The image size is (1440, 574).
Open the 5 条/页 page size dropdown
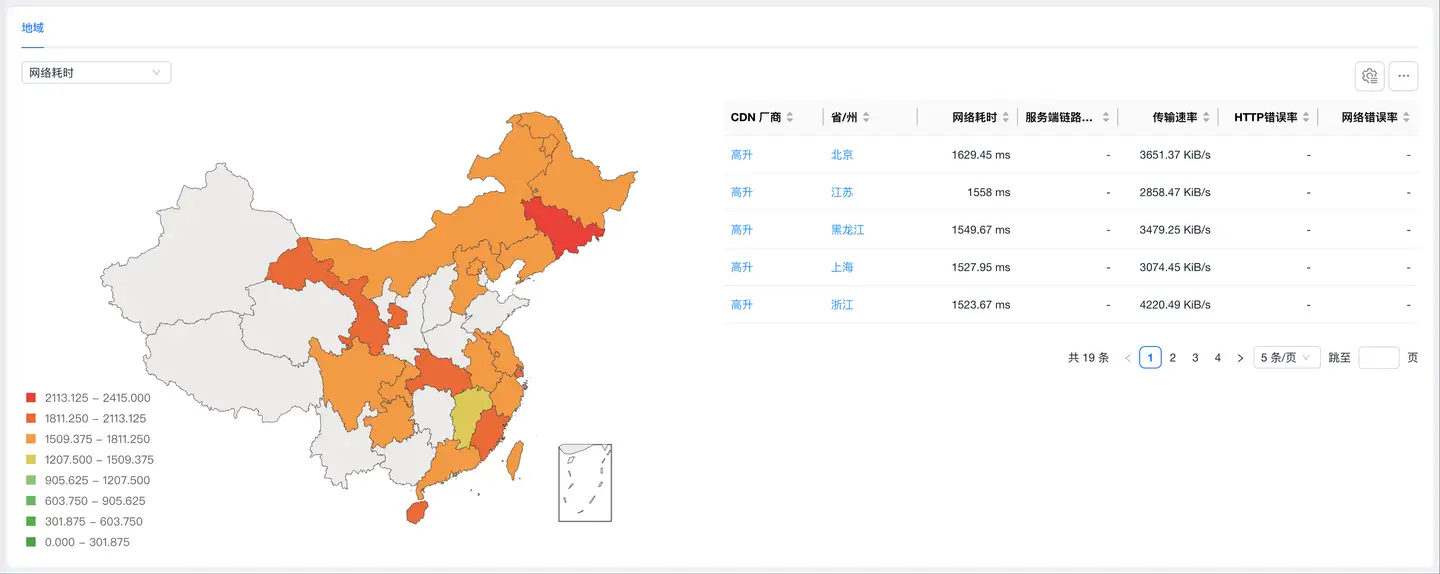(x=1286, y=358)
